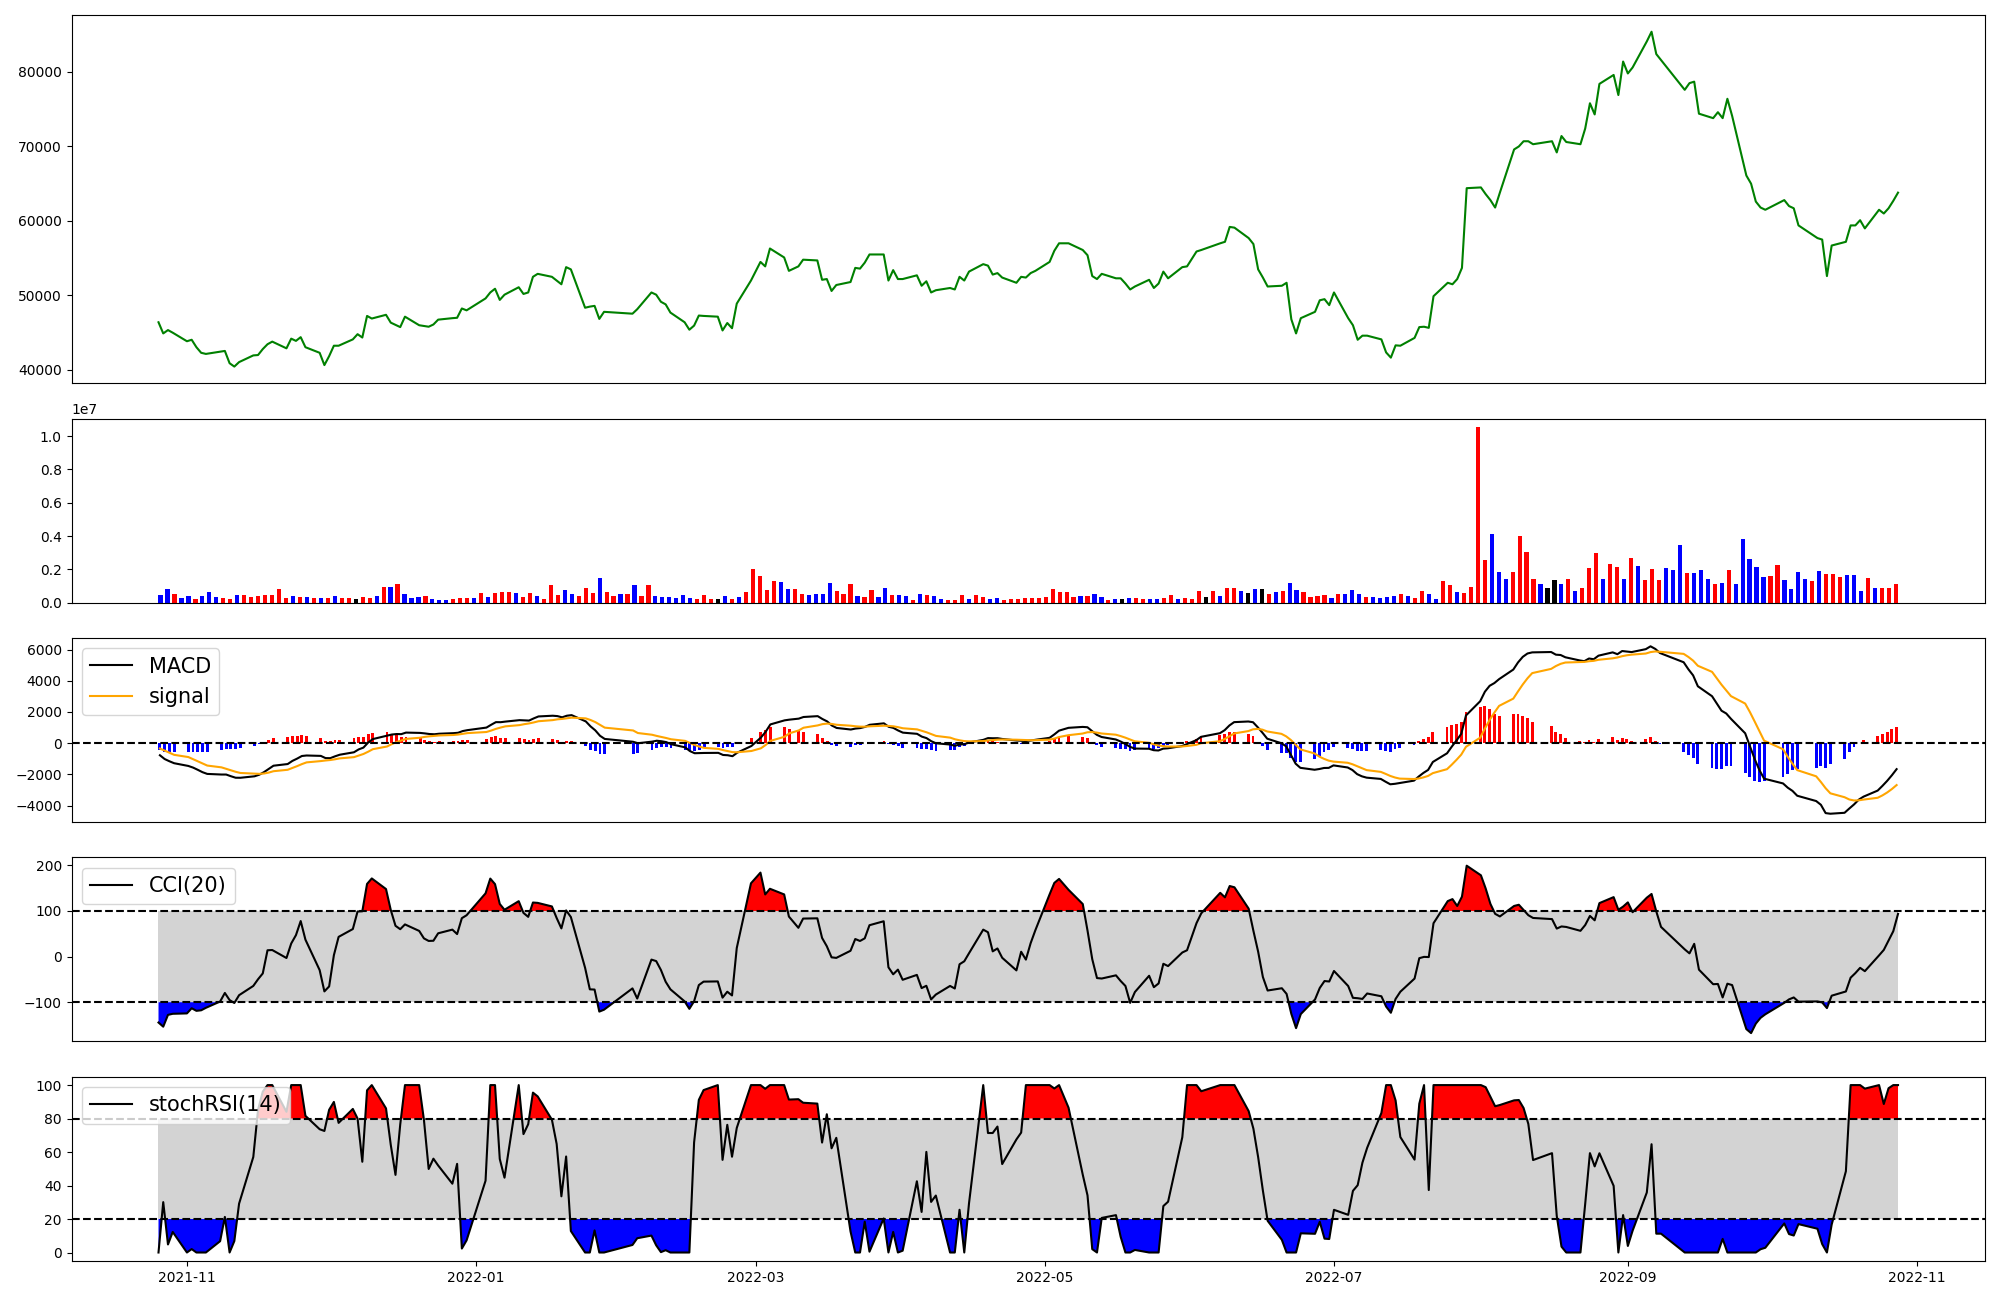Click the 2022-01 date label
The width and height of the screenshot is (2000, 1300).
pyautogui.click(x=476, y=1277)
